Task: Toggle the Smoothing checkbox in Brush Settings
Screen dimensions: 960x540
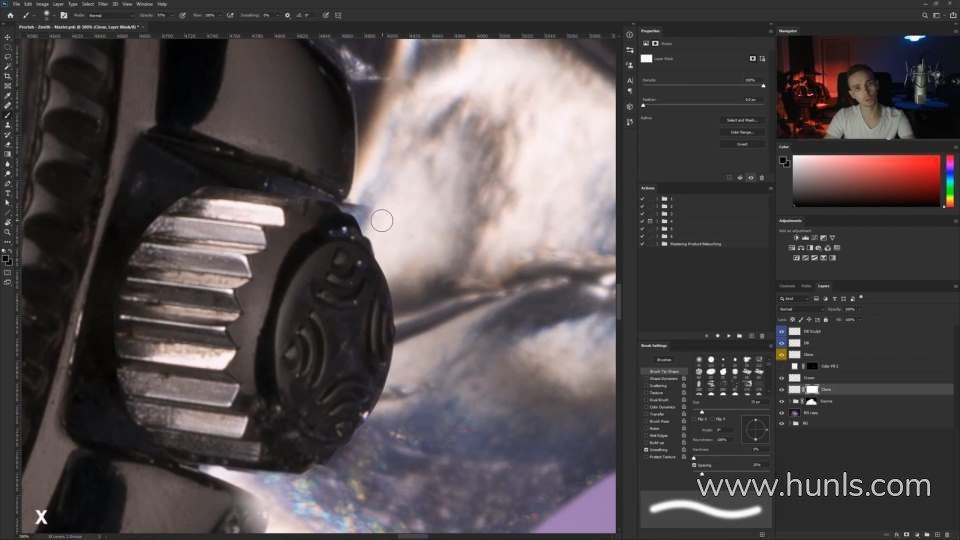Action: [647, 449]
